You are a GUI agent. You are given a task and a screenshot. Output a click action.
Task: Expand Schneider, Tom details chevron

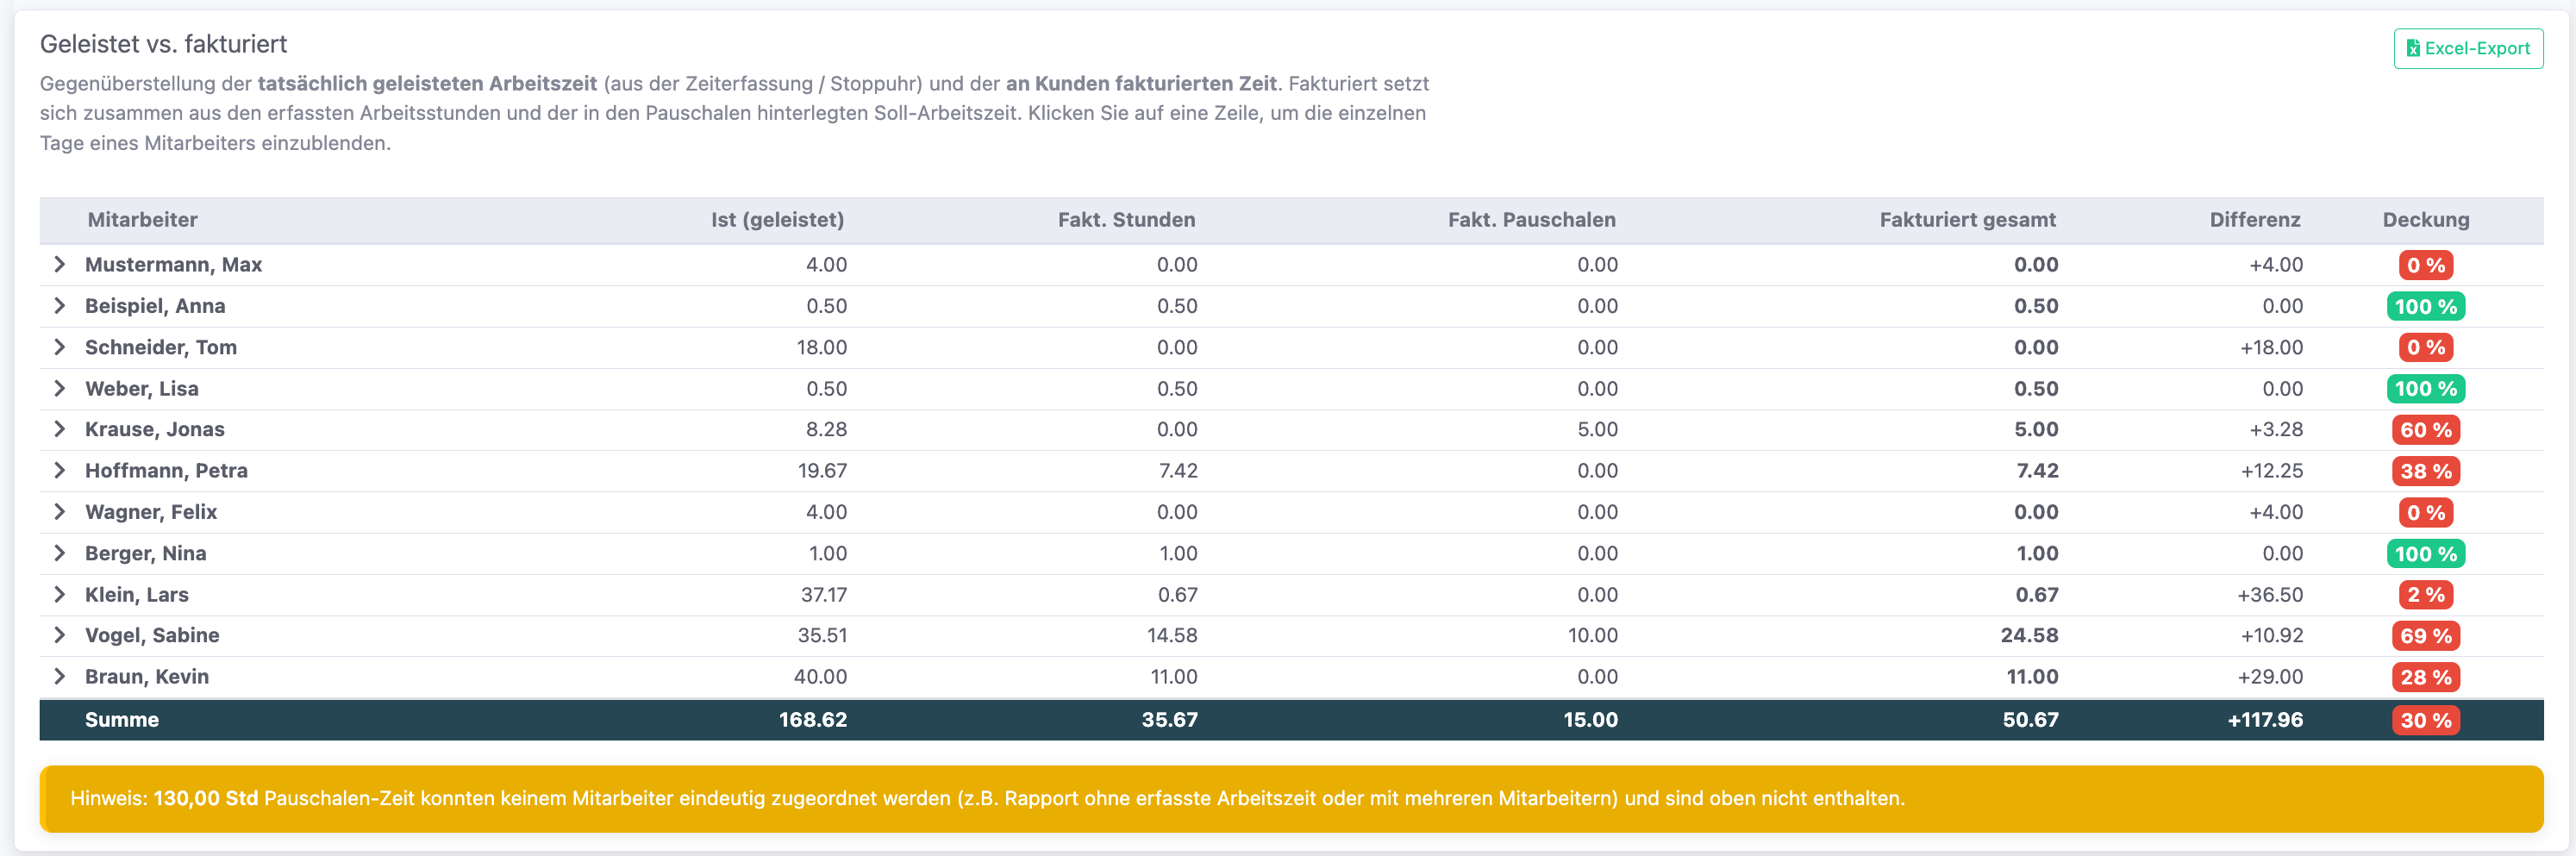pyautogui.click(x=60, y=347)
